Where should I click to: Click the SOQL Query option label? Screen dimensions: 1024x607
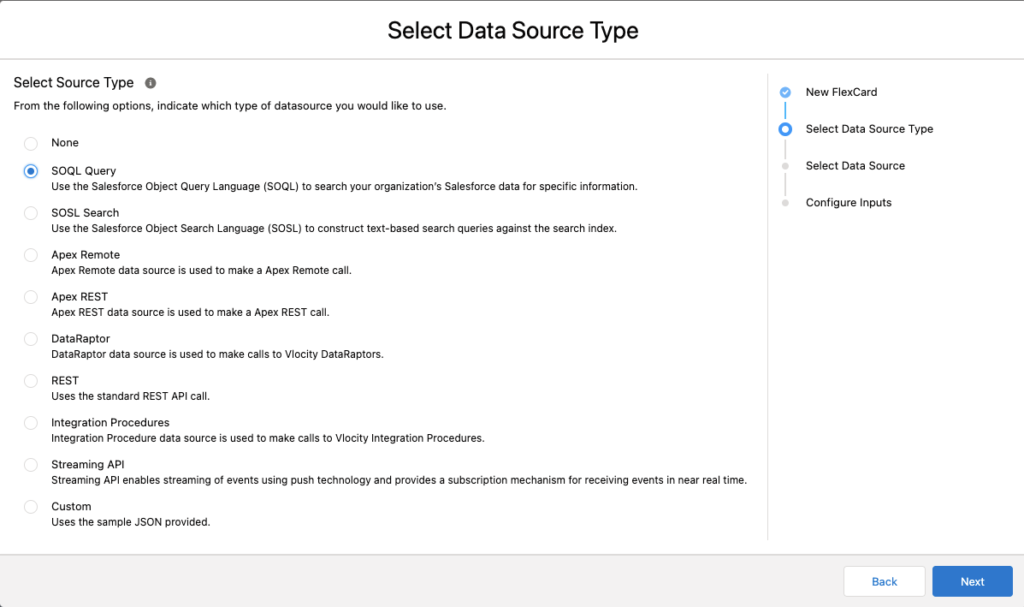[84, 171]
